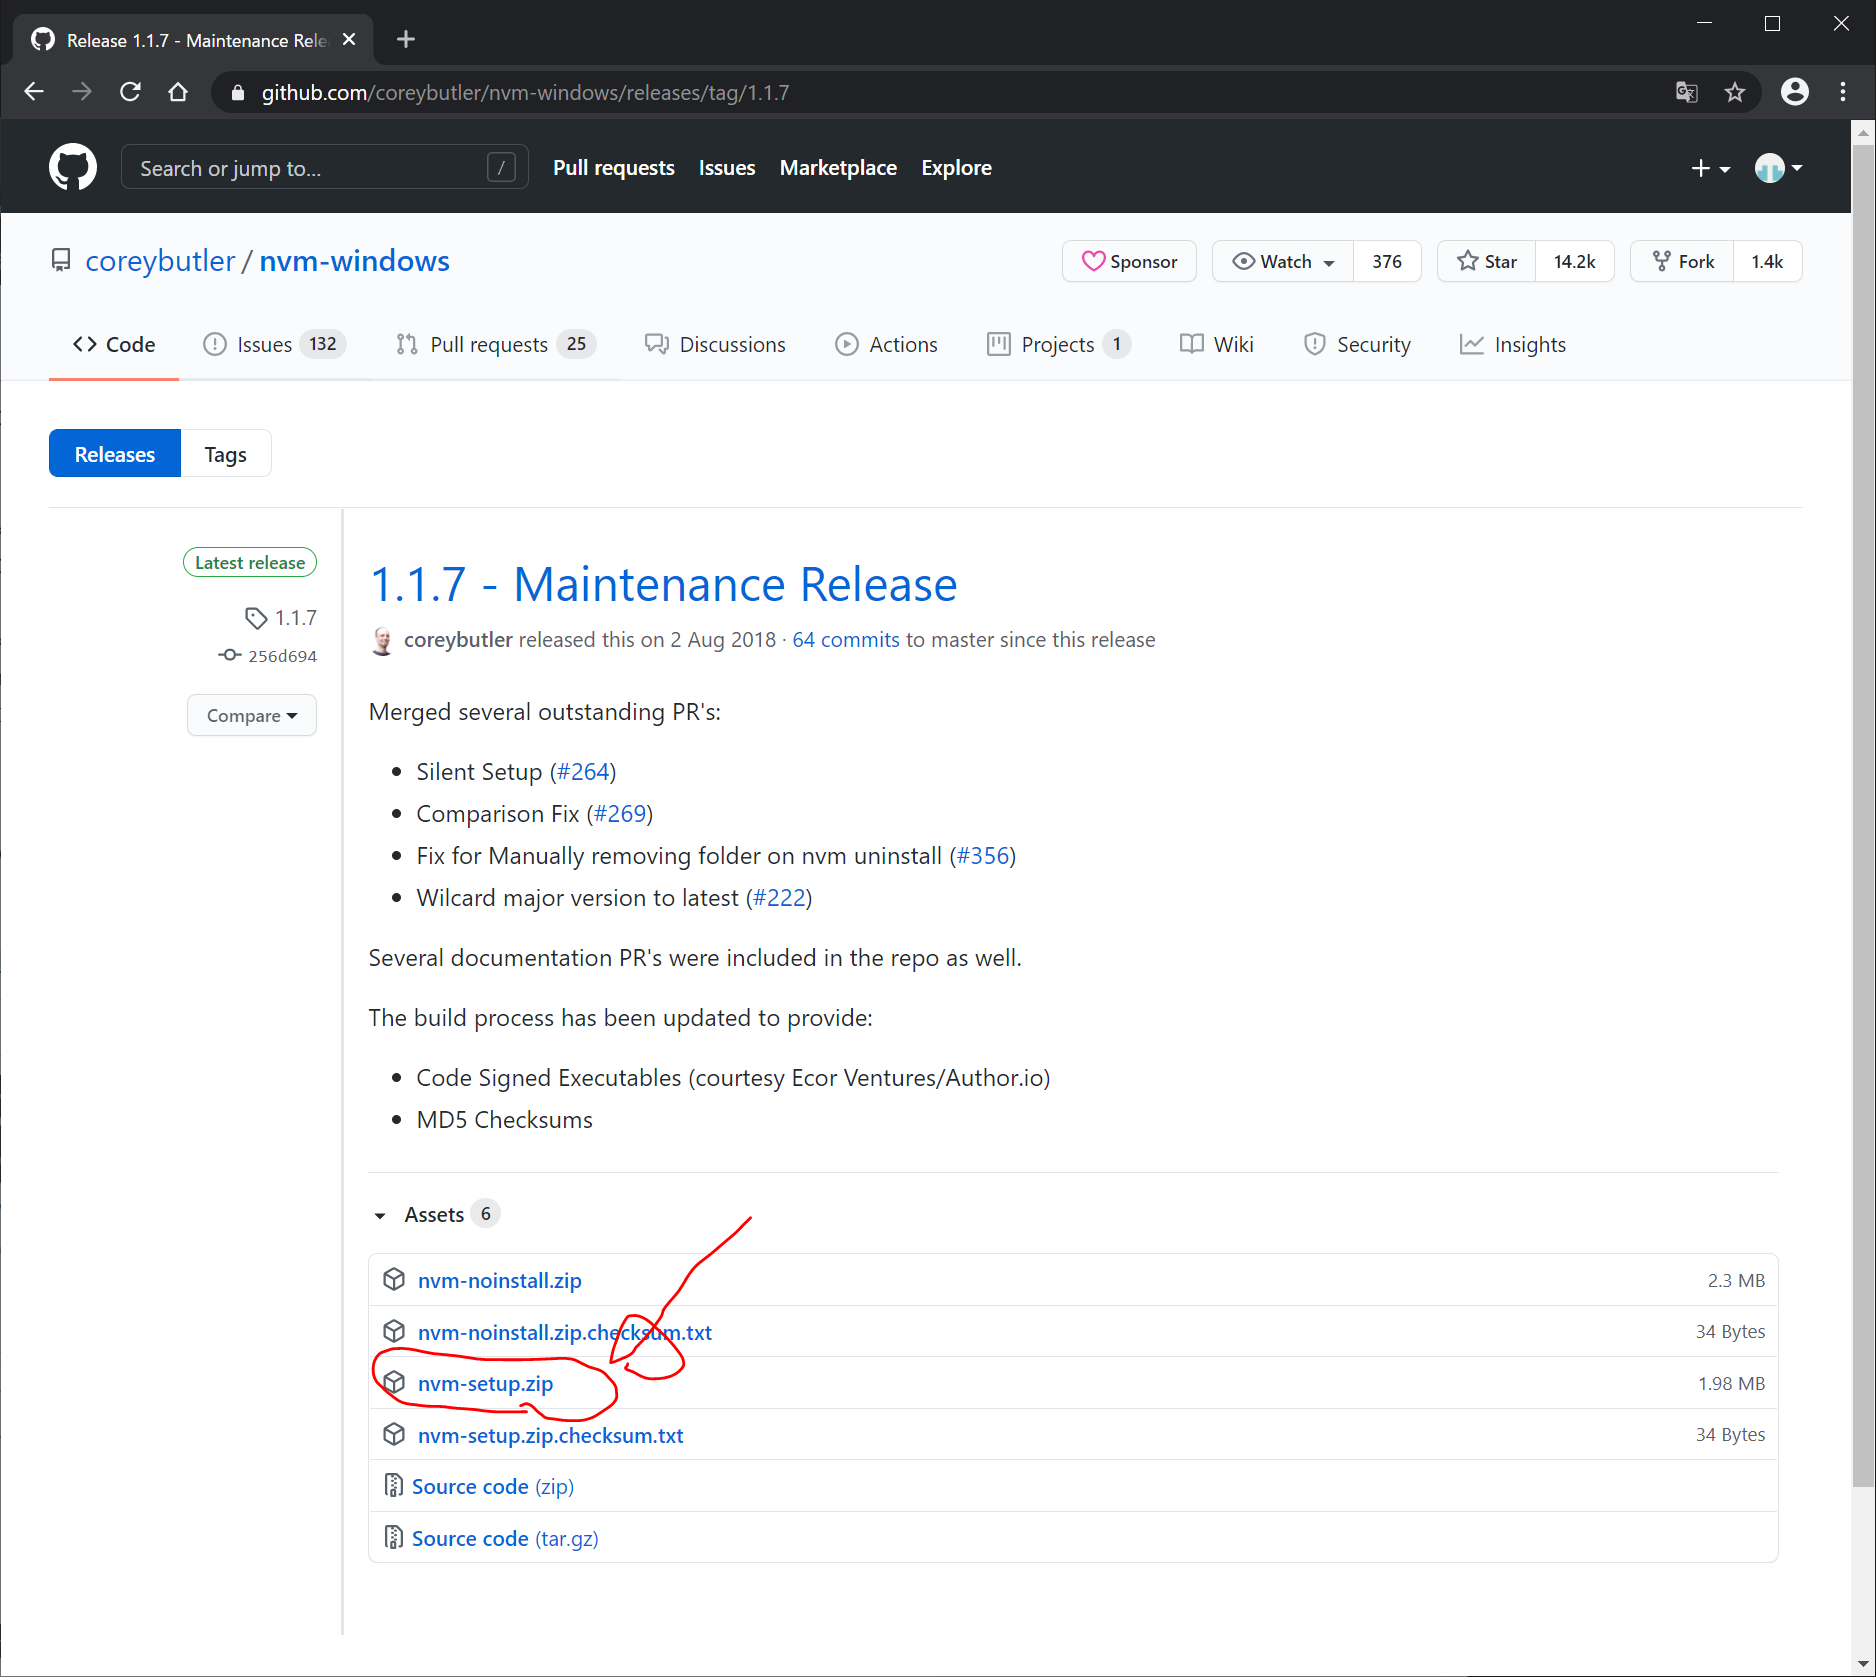Viewport: 1876px width, 1677px height.
Task: Open the Issues tab
Action: (x=274, y=344)
